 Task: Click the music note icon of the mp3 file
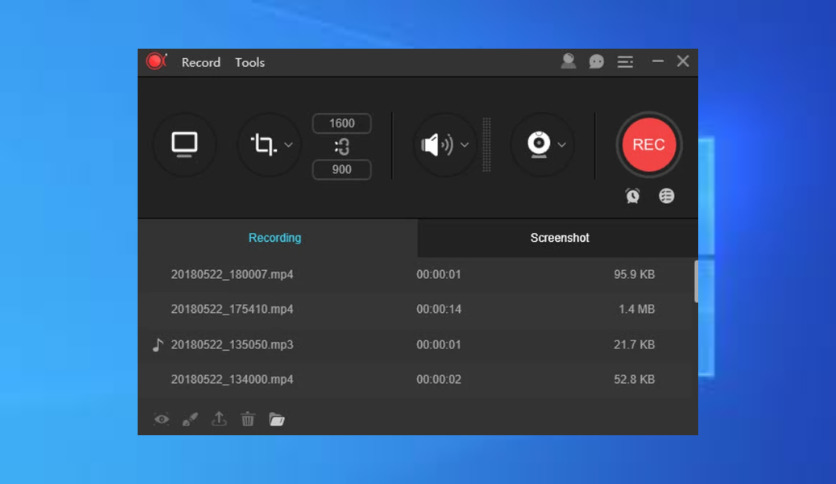158,345
